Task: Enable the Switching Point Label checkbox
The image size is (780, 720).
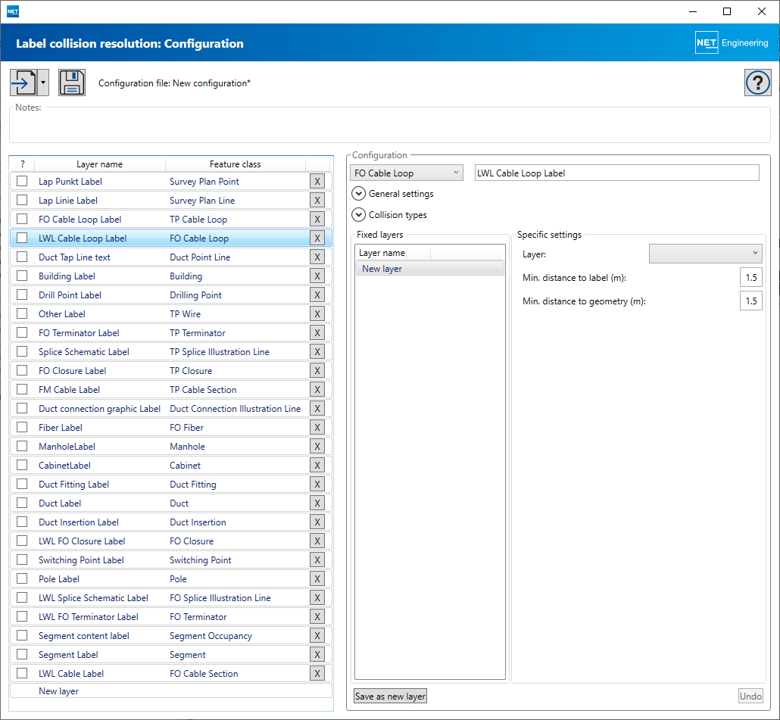Action: click(22, 559)
